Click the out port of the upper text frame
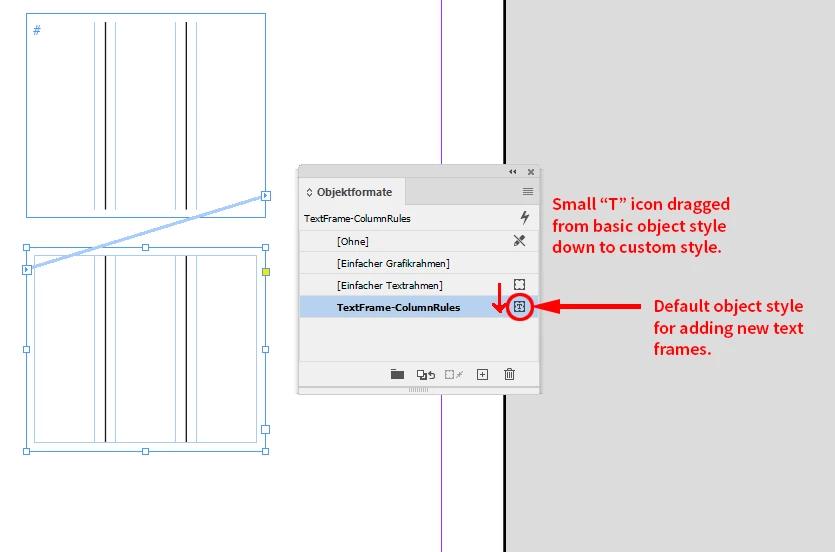The height and width of the screenshot is (552, 835). 266,196
